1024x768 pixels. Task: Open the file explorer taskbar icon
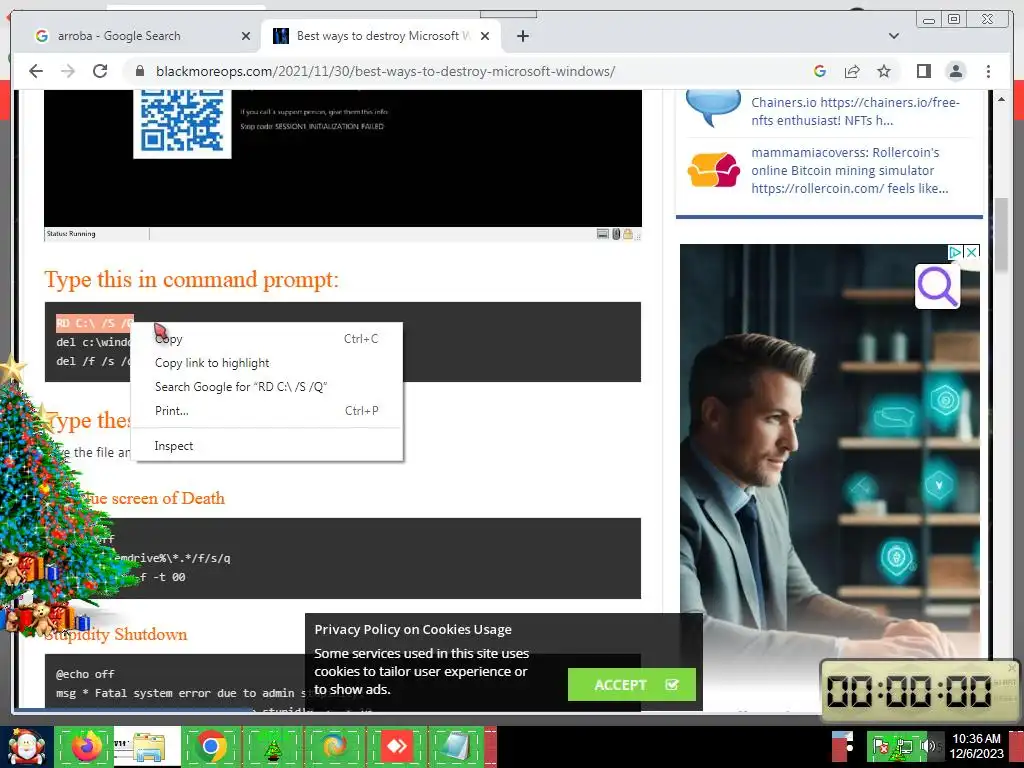coord(148,746)
